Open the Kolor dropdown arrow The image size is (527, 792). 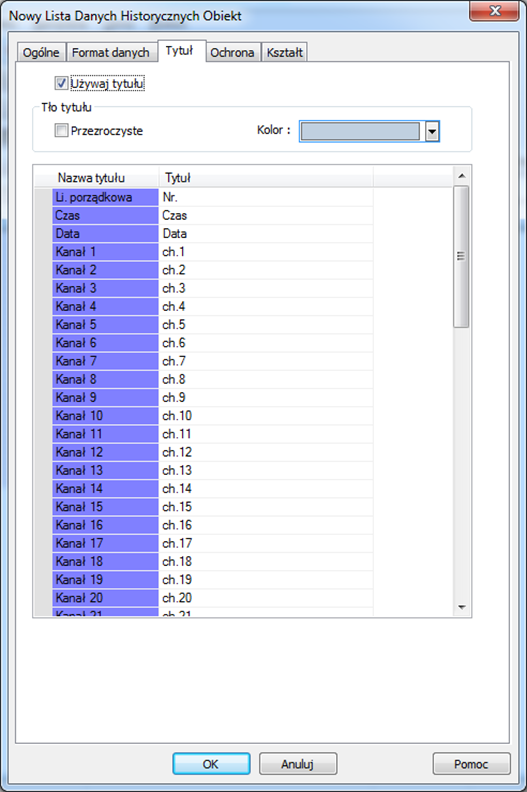point(432,131)
